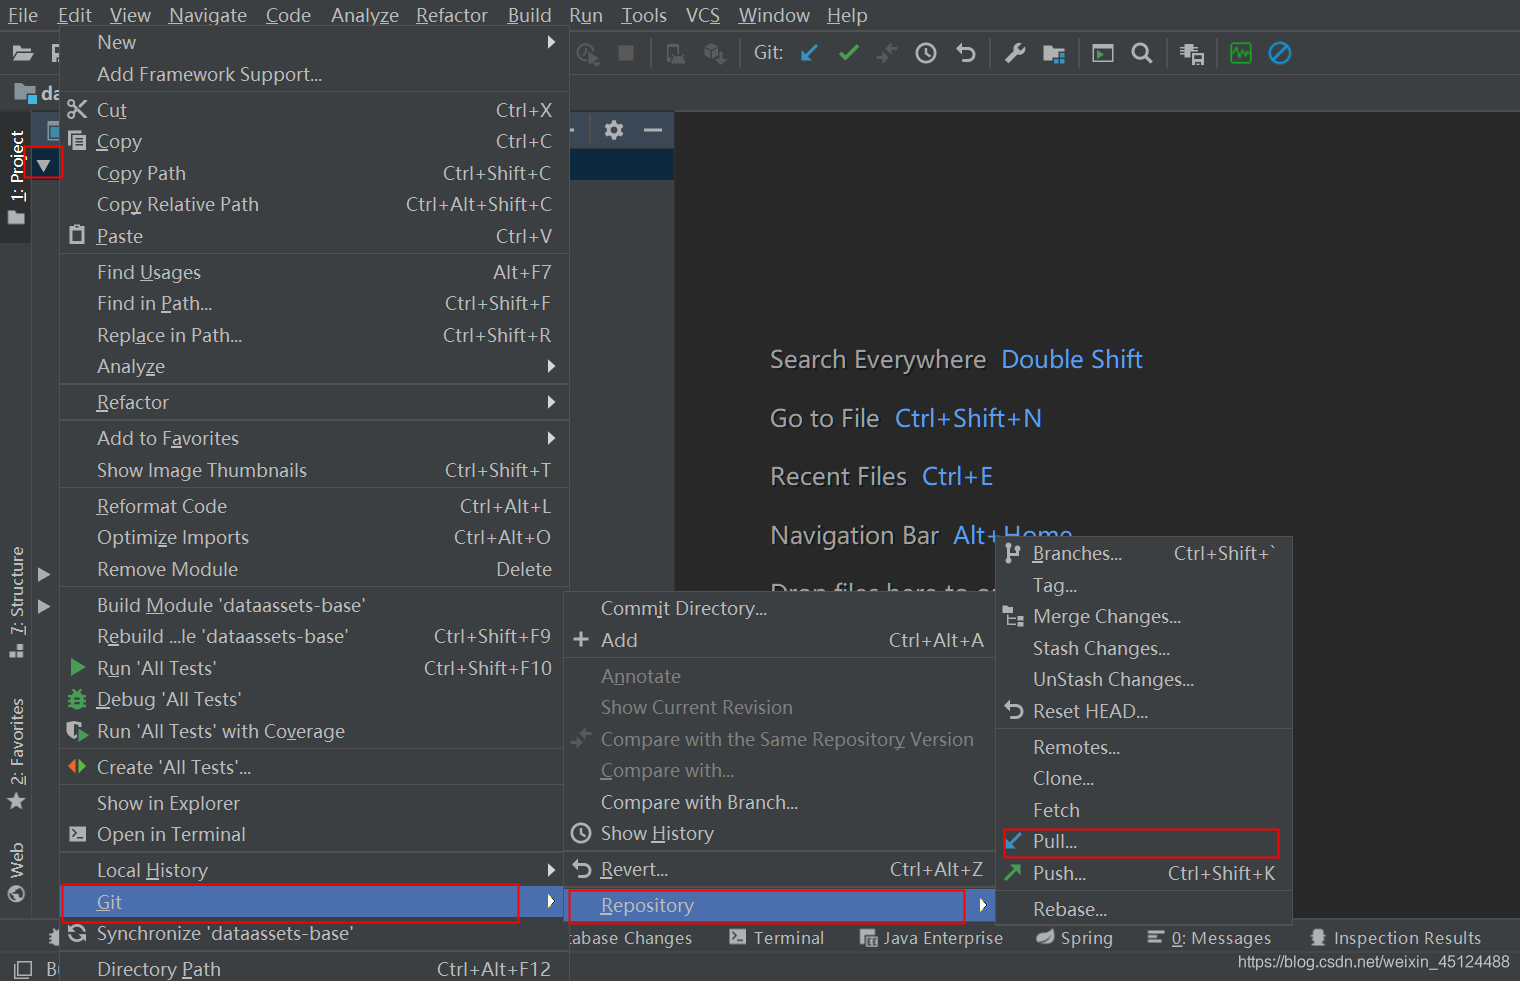Expand the Add to Favorites submenu
The height and width of the screenshot is (981, 1520).
[x=314, y=438]
